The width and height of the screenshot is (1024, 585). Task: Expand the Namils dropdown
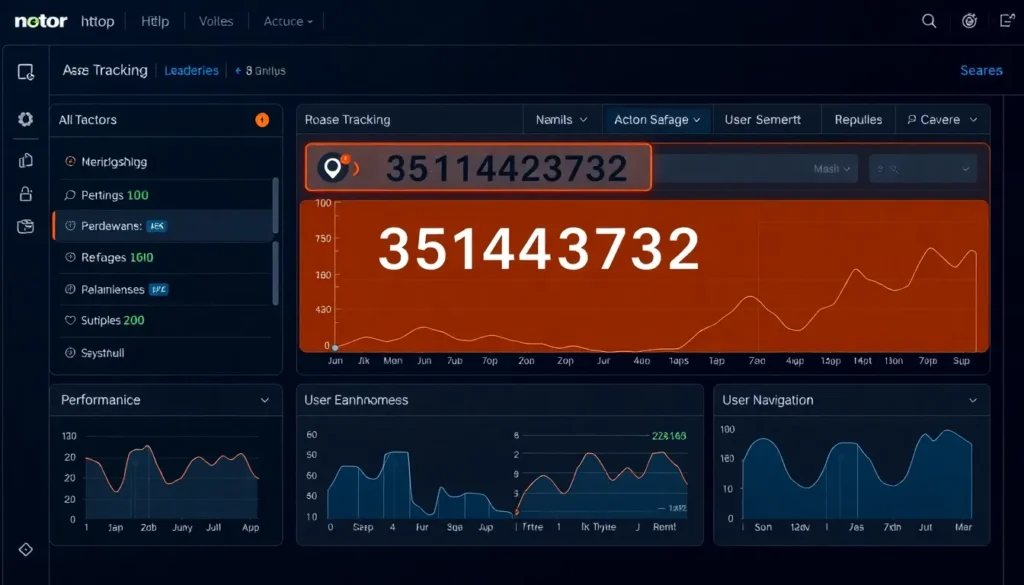tap(562, 120)
